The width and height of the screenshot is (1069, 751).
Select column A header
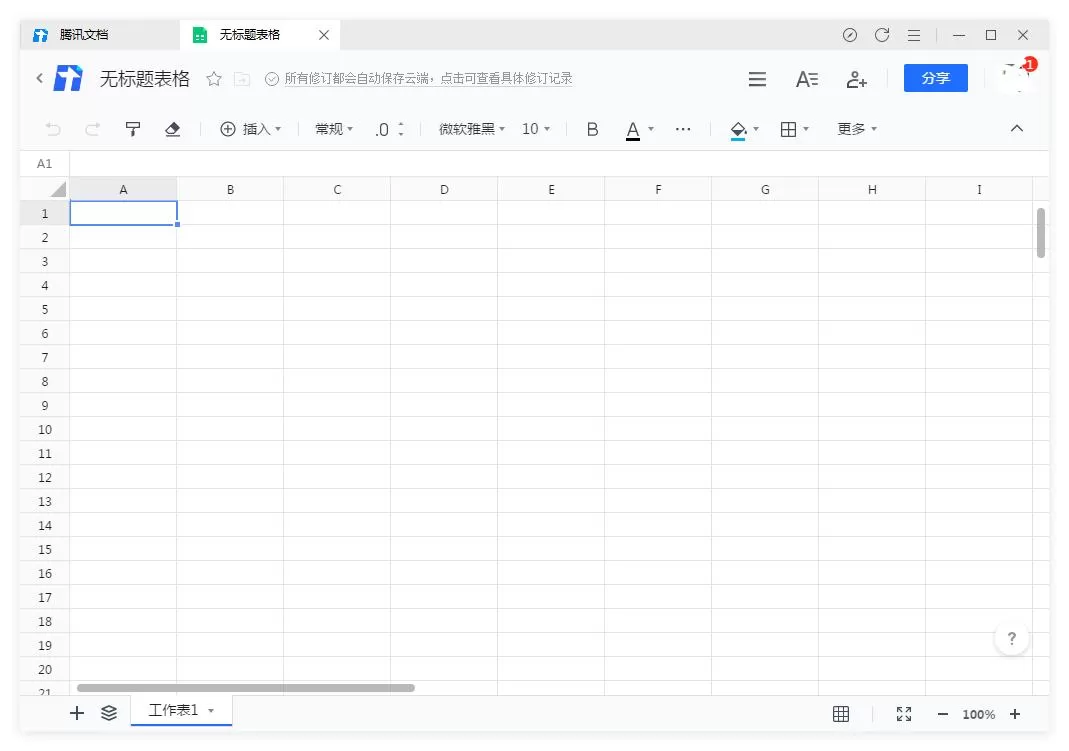click(x=123, y=189)
